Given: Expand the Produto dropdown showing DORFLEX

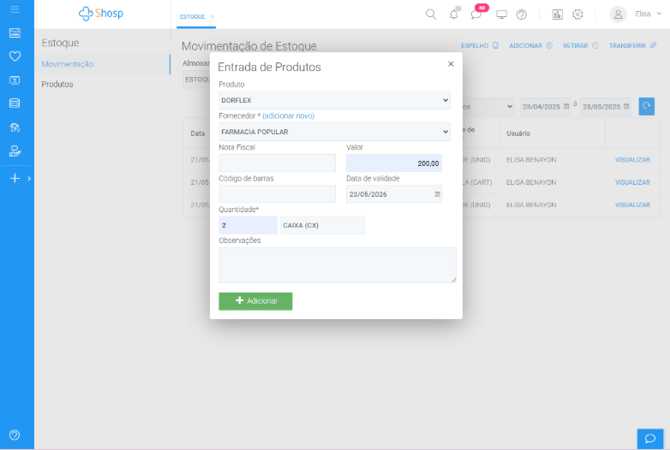Looking at the screenshot, I should pos(334,101).
